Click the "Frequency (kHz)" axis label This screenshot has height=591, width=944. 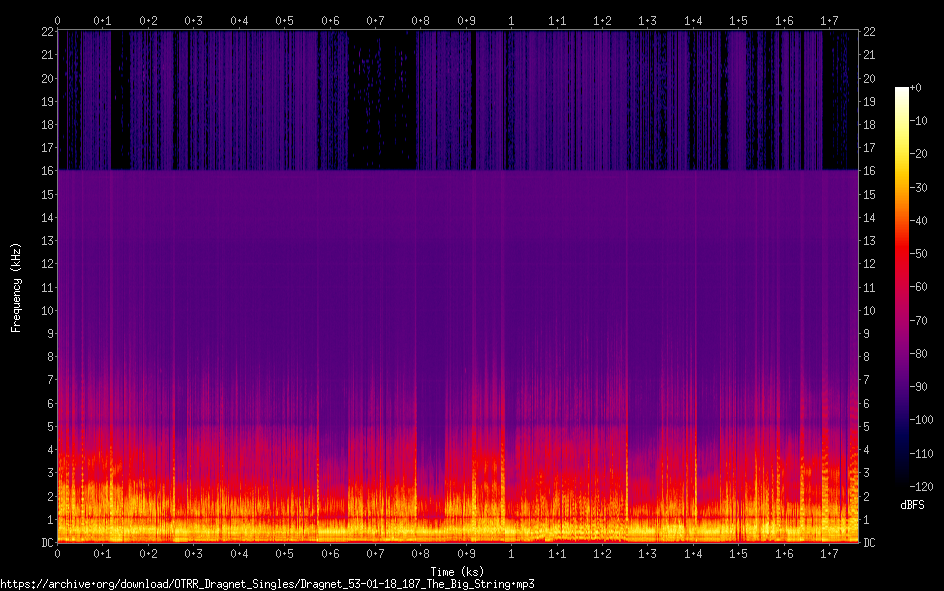coord(16,287)
